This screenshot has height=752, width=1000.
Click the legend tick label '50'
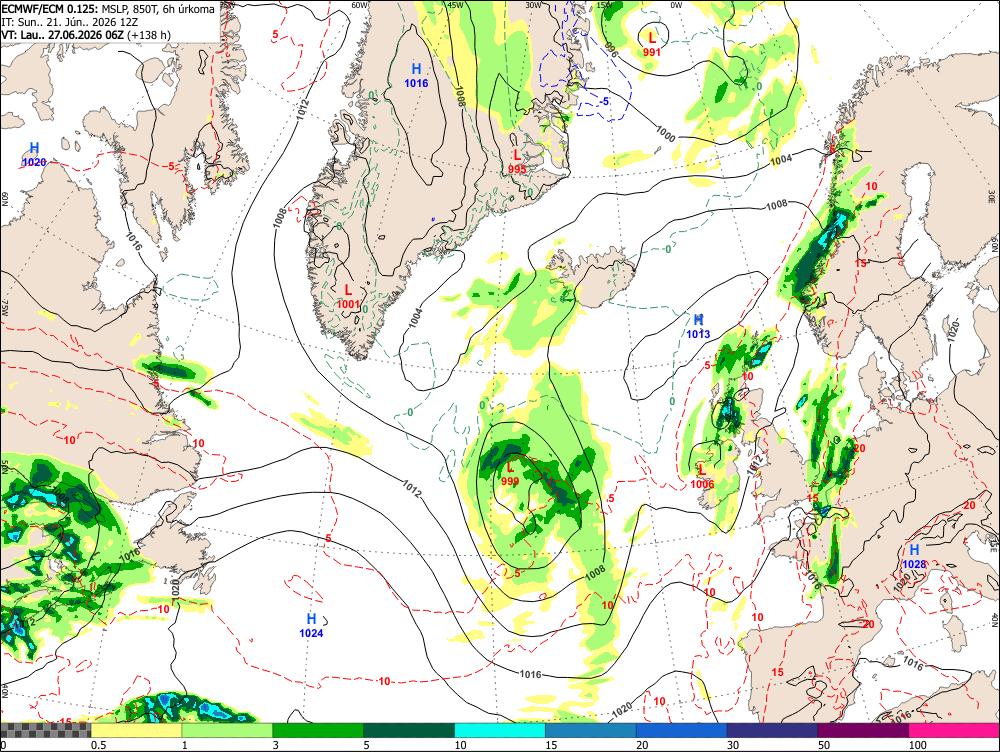tap(824, 745)
